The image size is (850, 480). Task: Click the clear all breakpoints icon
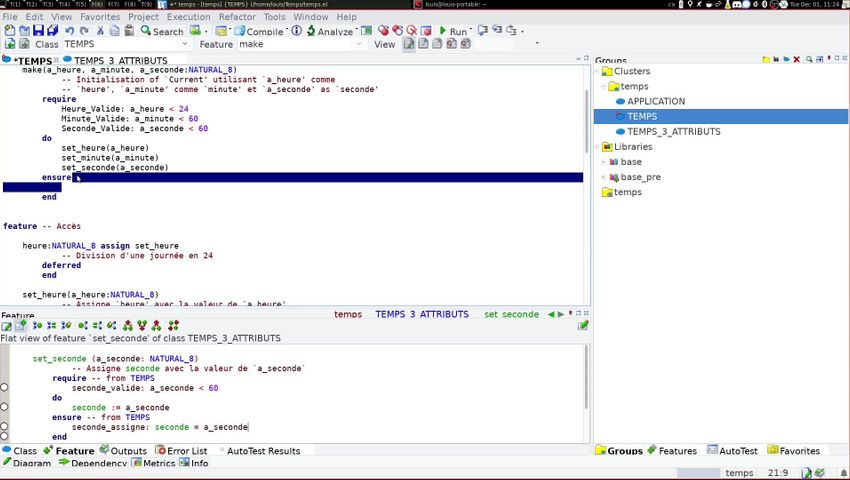(x=412, y=30)
